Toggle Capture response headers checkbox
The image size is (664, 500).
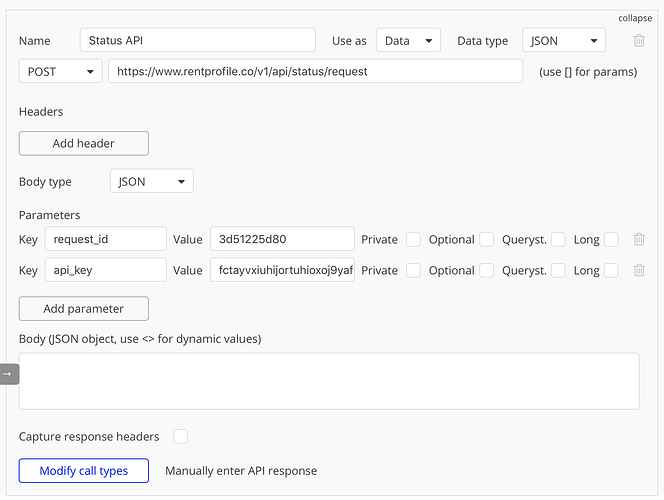(x=181, y=436)
